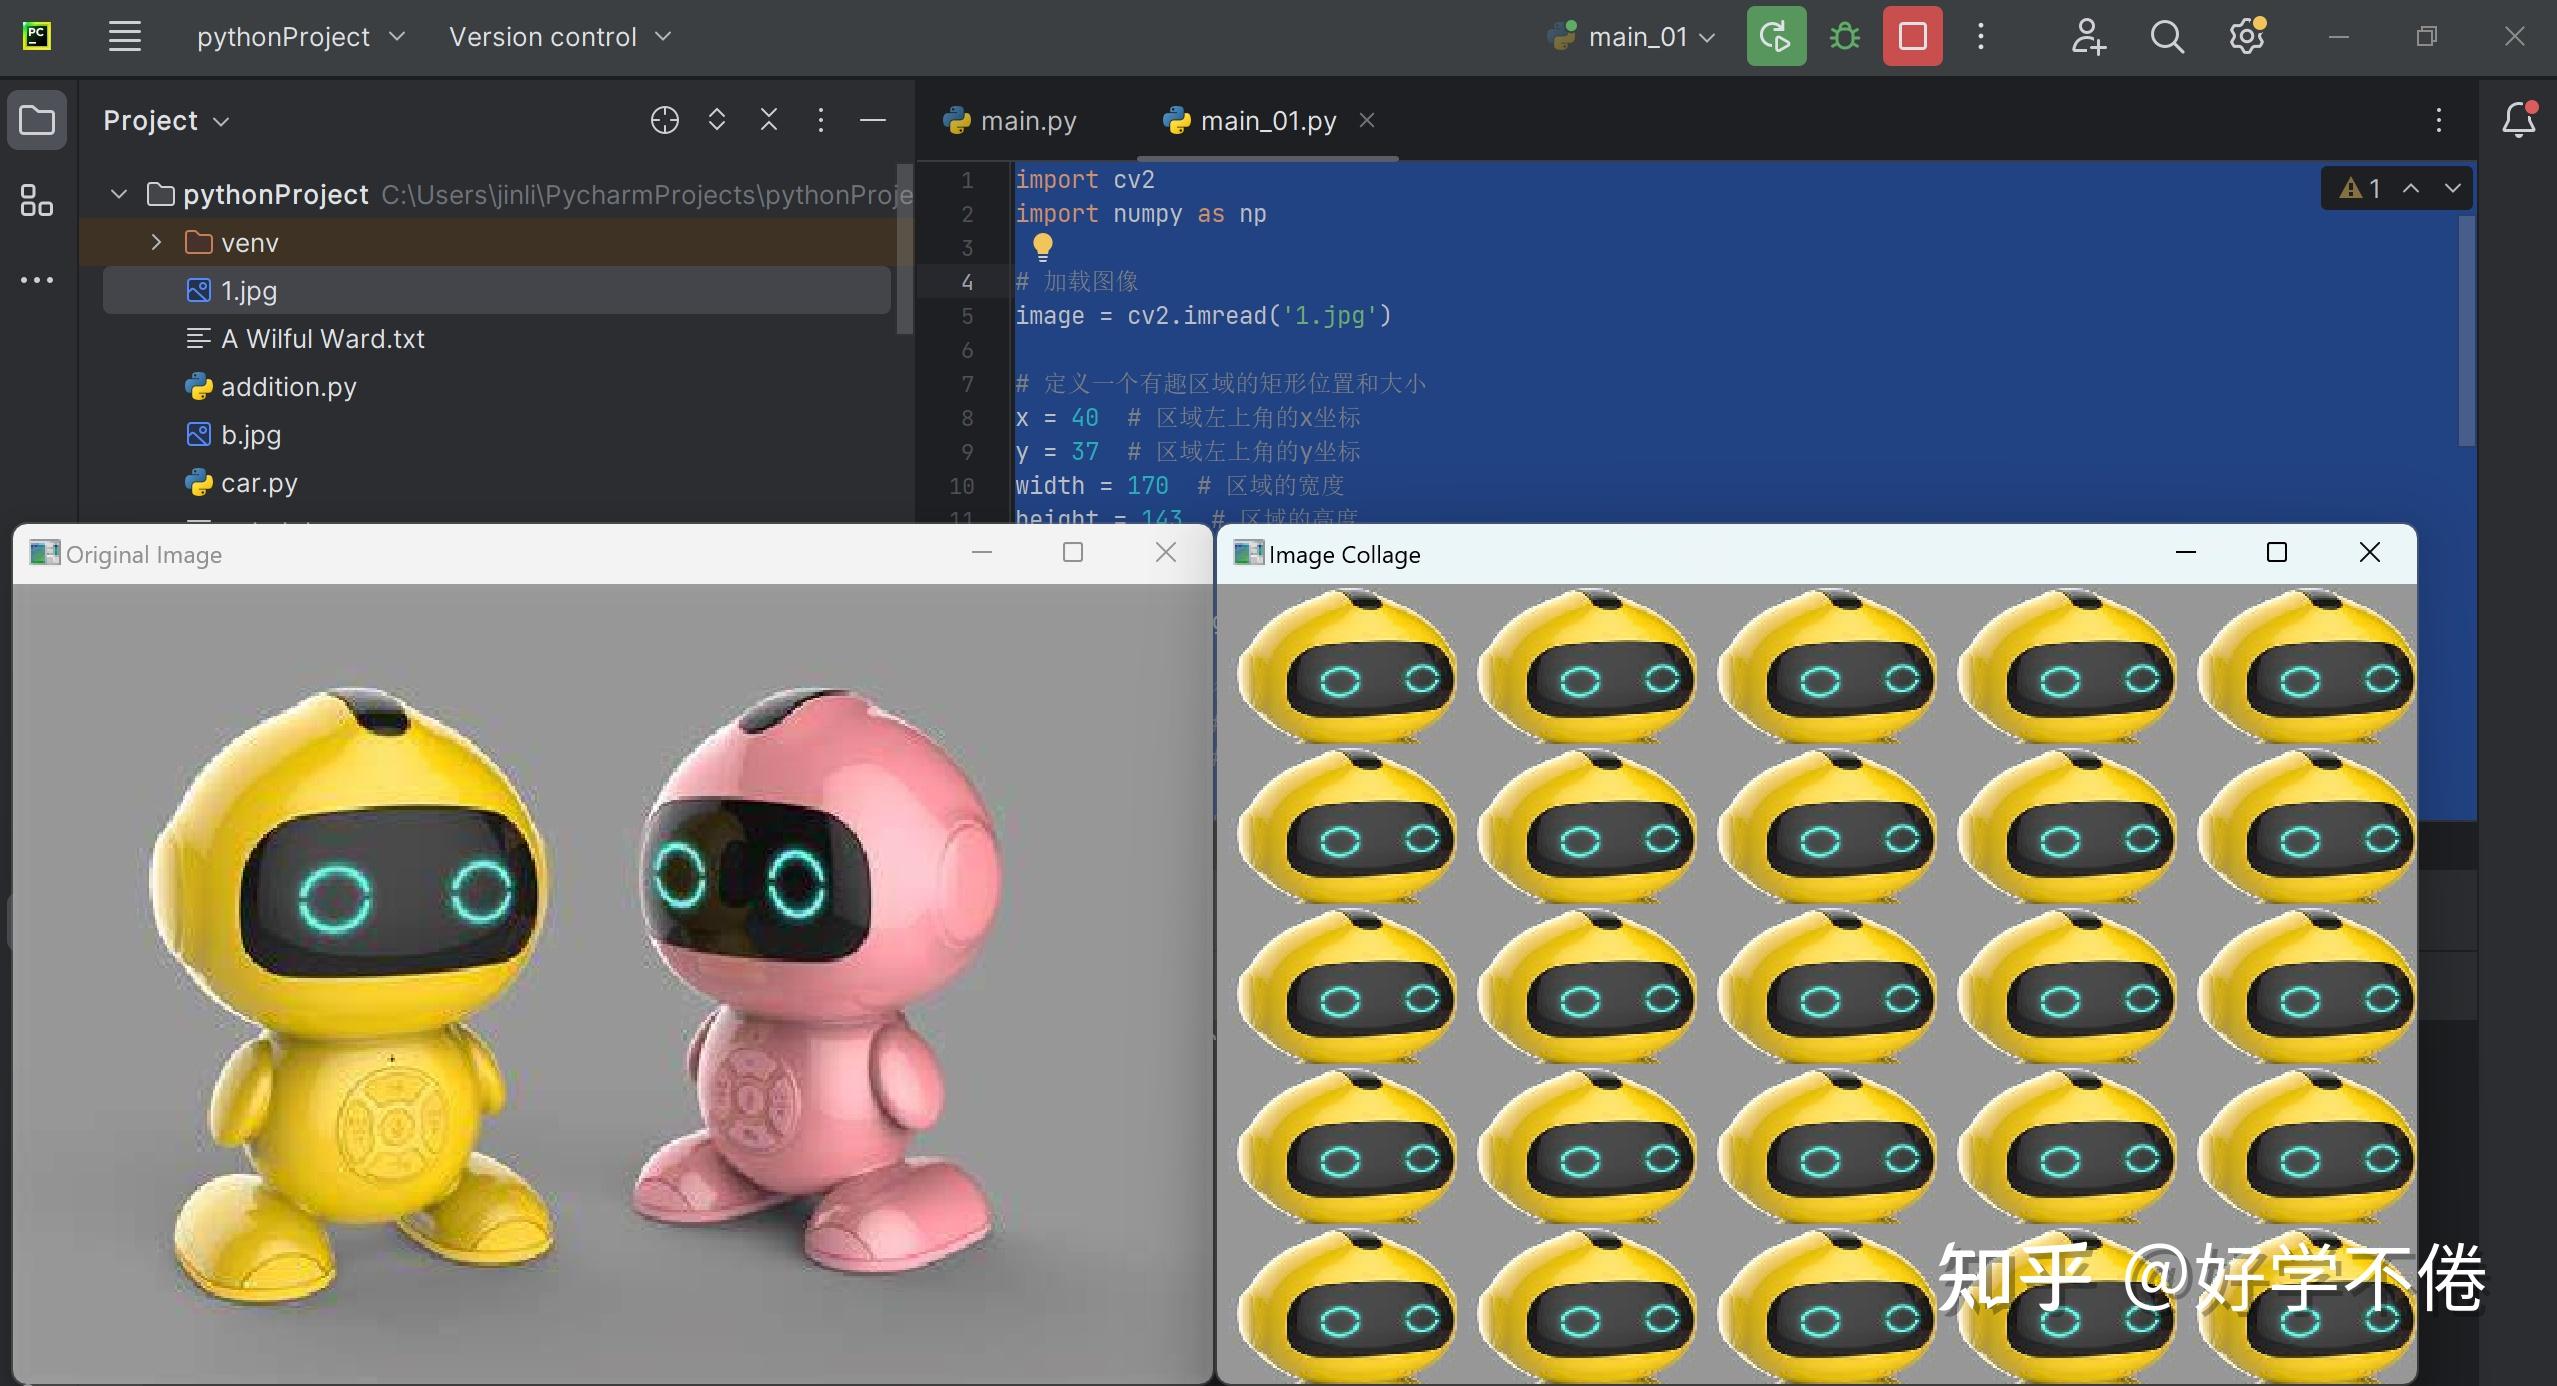Hide the Project tool window
2557x1386 pixels.
coord(872,120)
